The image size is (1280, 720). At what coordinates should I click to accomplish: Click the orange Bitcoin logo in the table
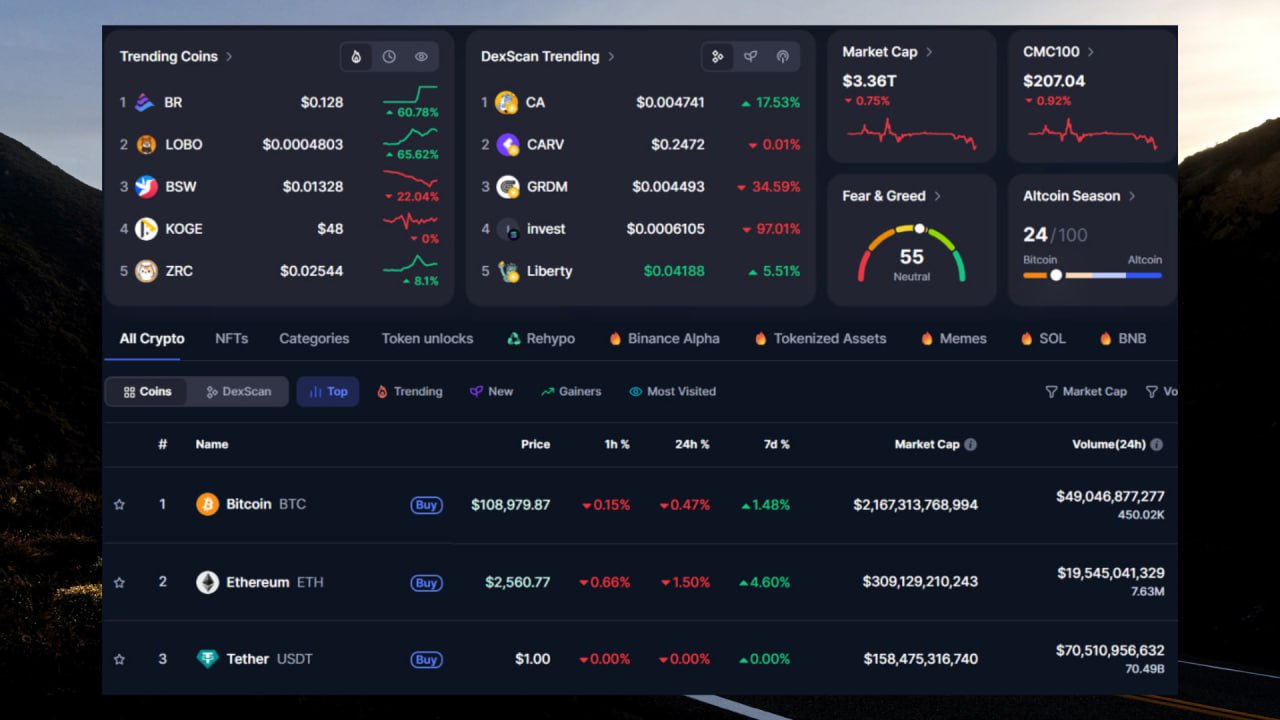207,504
